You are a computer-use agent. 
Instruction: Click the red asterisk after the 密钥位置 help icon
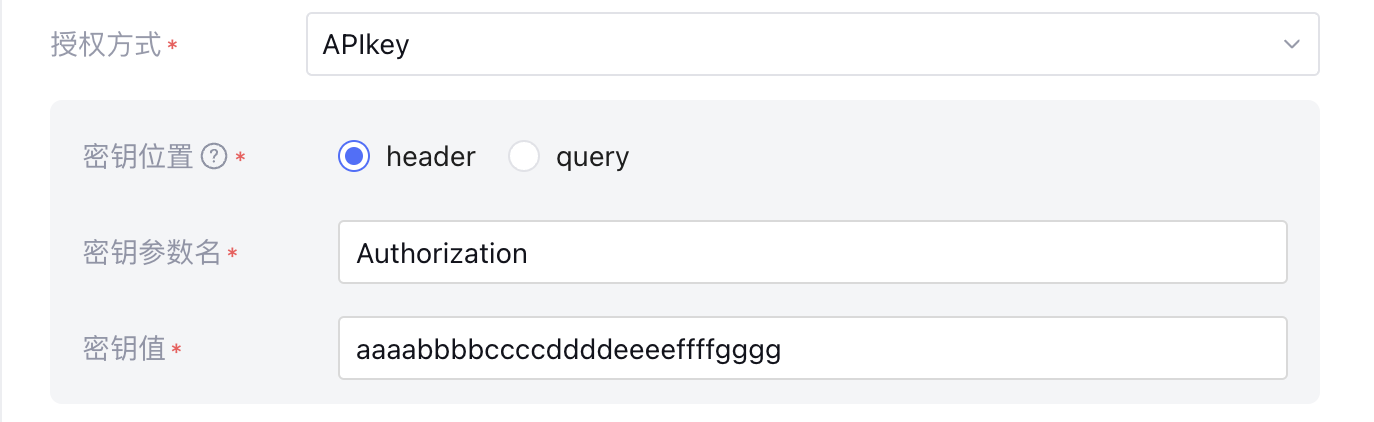pos(240,159)
